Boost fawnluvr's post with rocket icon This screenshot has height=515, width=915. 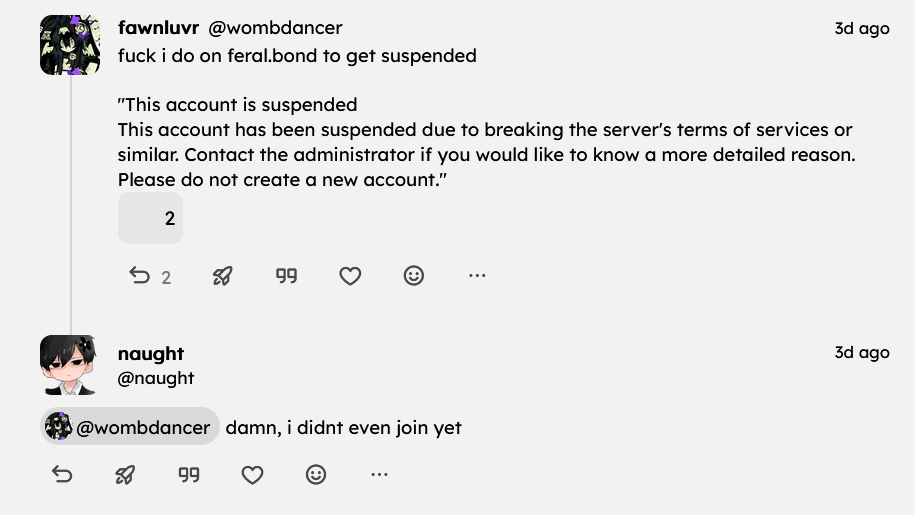pos(222,276)
